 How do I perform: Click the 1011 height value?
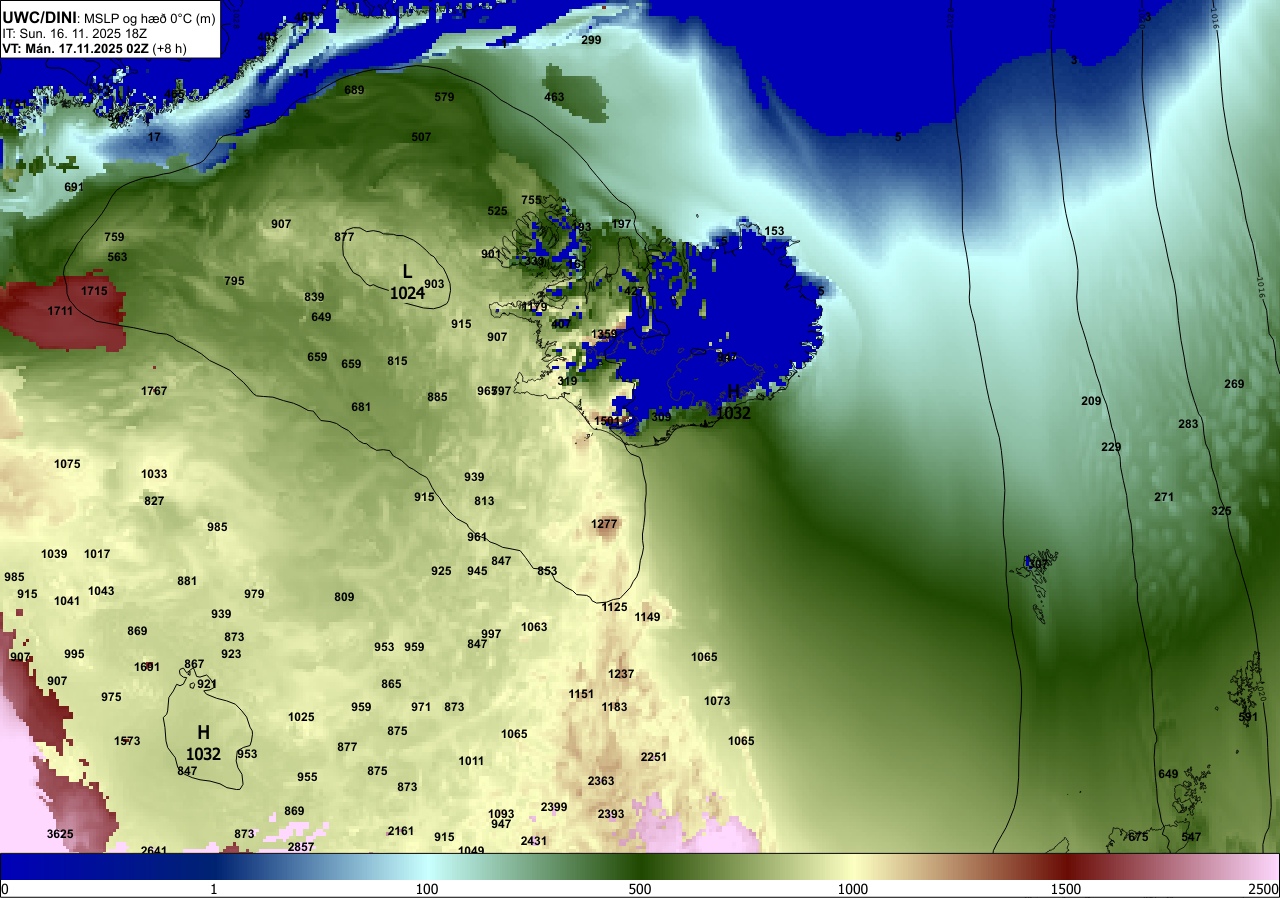tap(471, 761)
